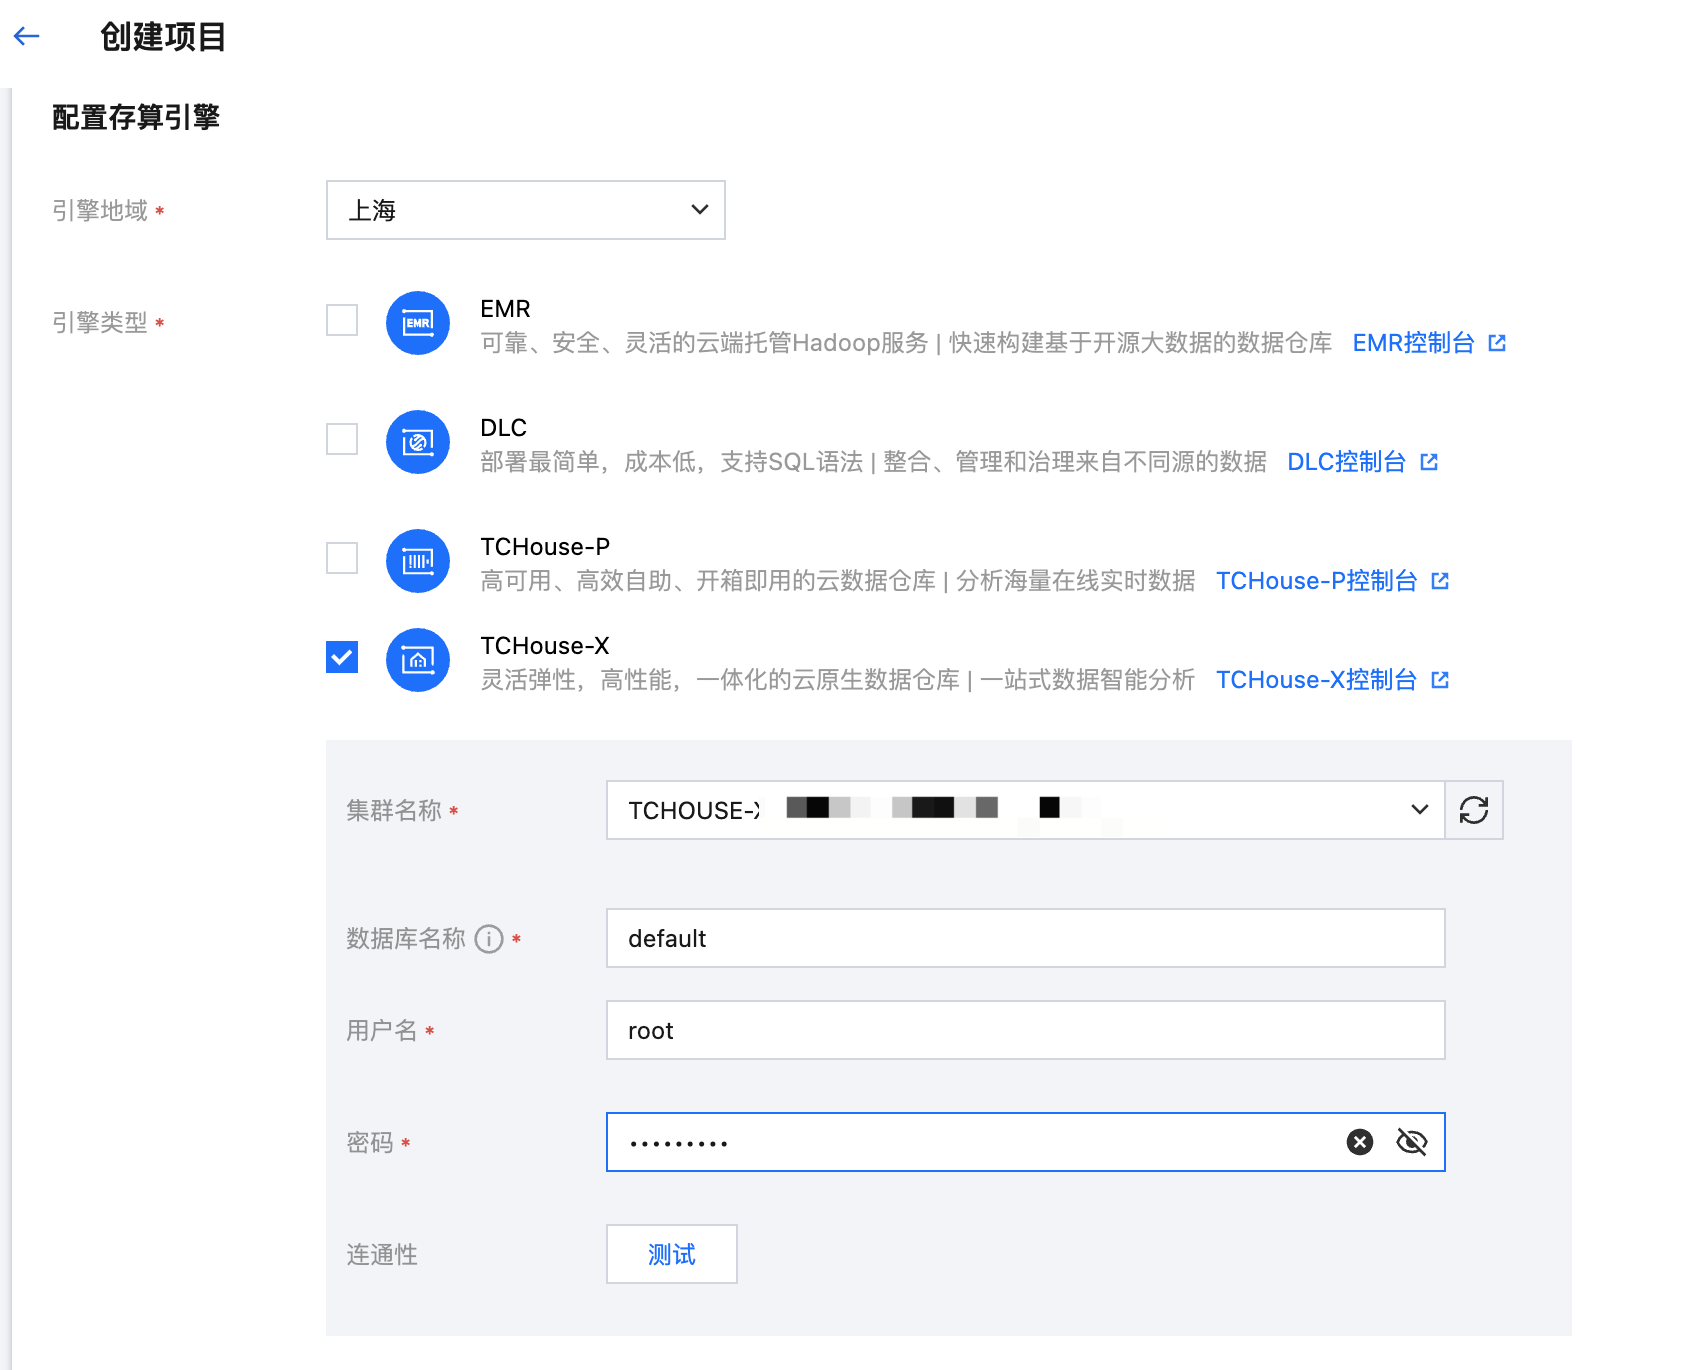Click into the 密码 password field
1692x1370 pixels.
tap(1026, 1142)
